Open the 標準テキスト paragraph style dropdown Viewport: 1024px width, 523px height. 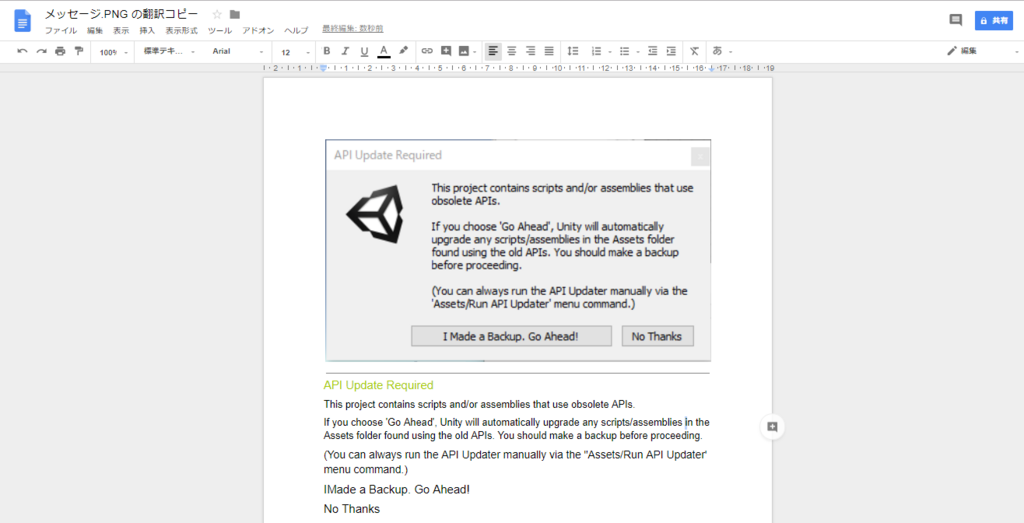(169, 51)
